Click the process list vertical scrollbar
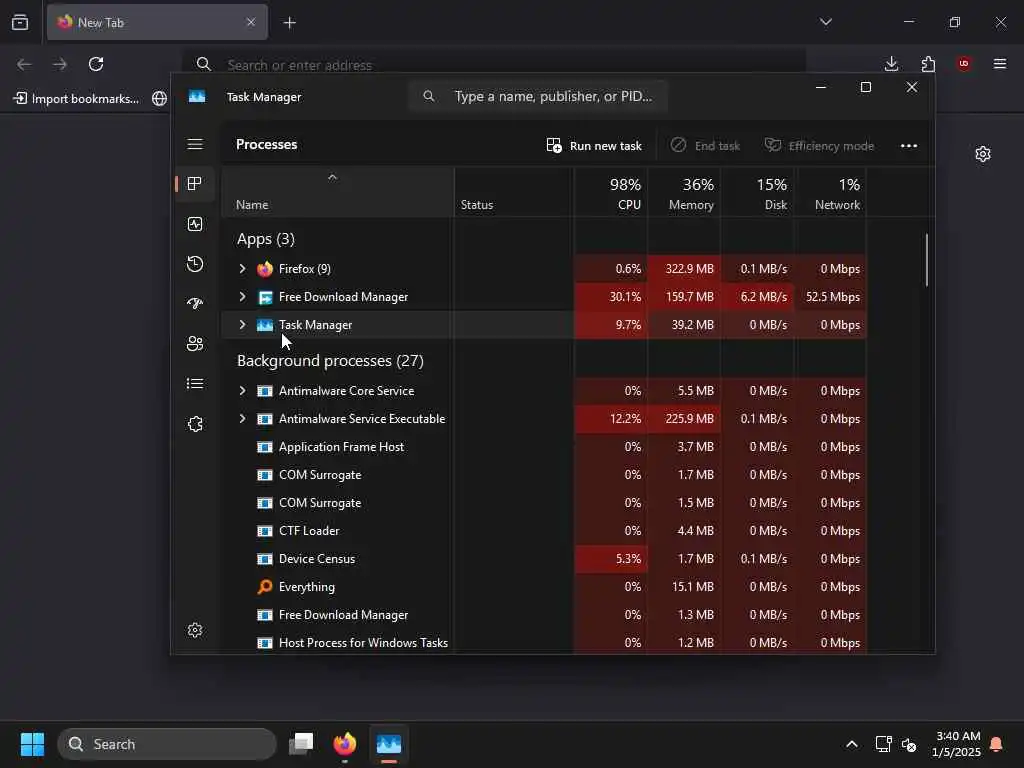This screenshot has height=768, width=1024. point(927,260)
